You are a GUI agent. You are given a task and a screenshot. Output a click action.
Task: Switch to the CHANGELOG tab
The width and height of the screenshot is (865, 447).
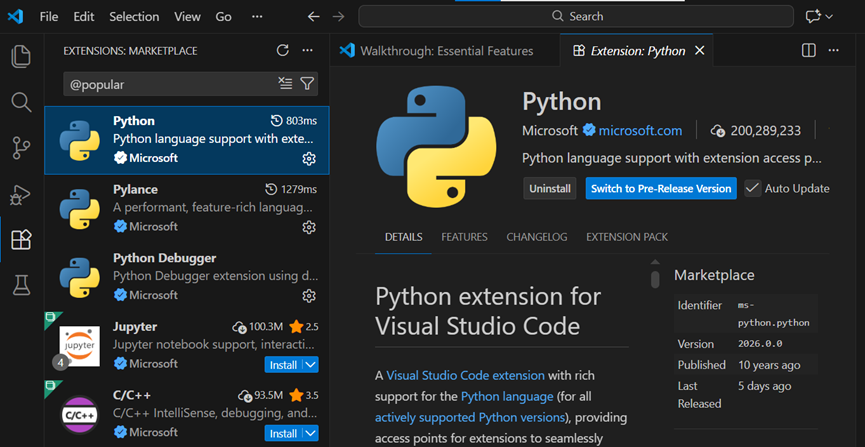[x=537, y=237]
